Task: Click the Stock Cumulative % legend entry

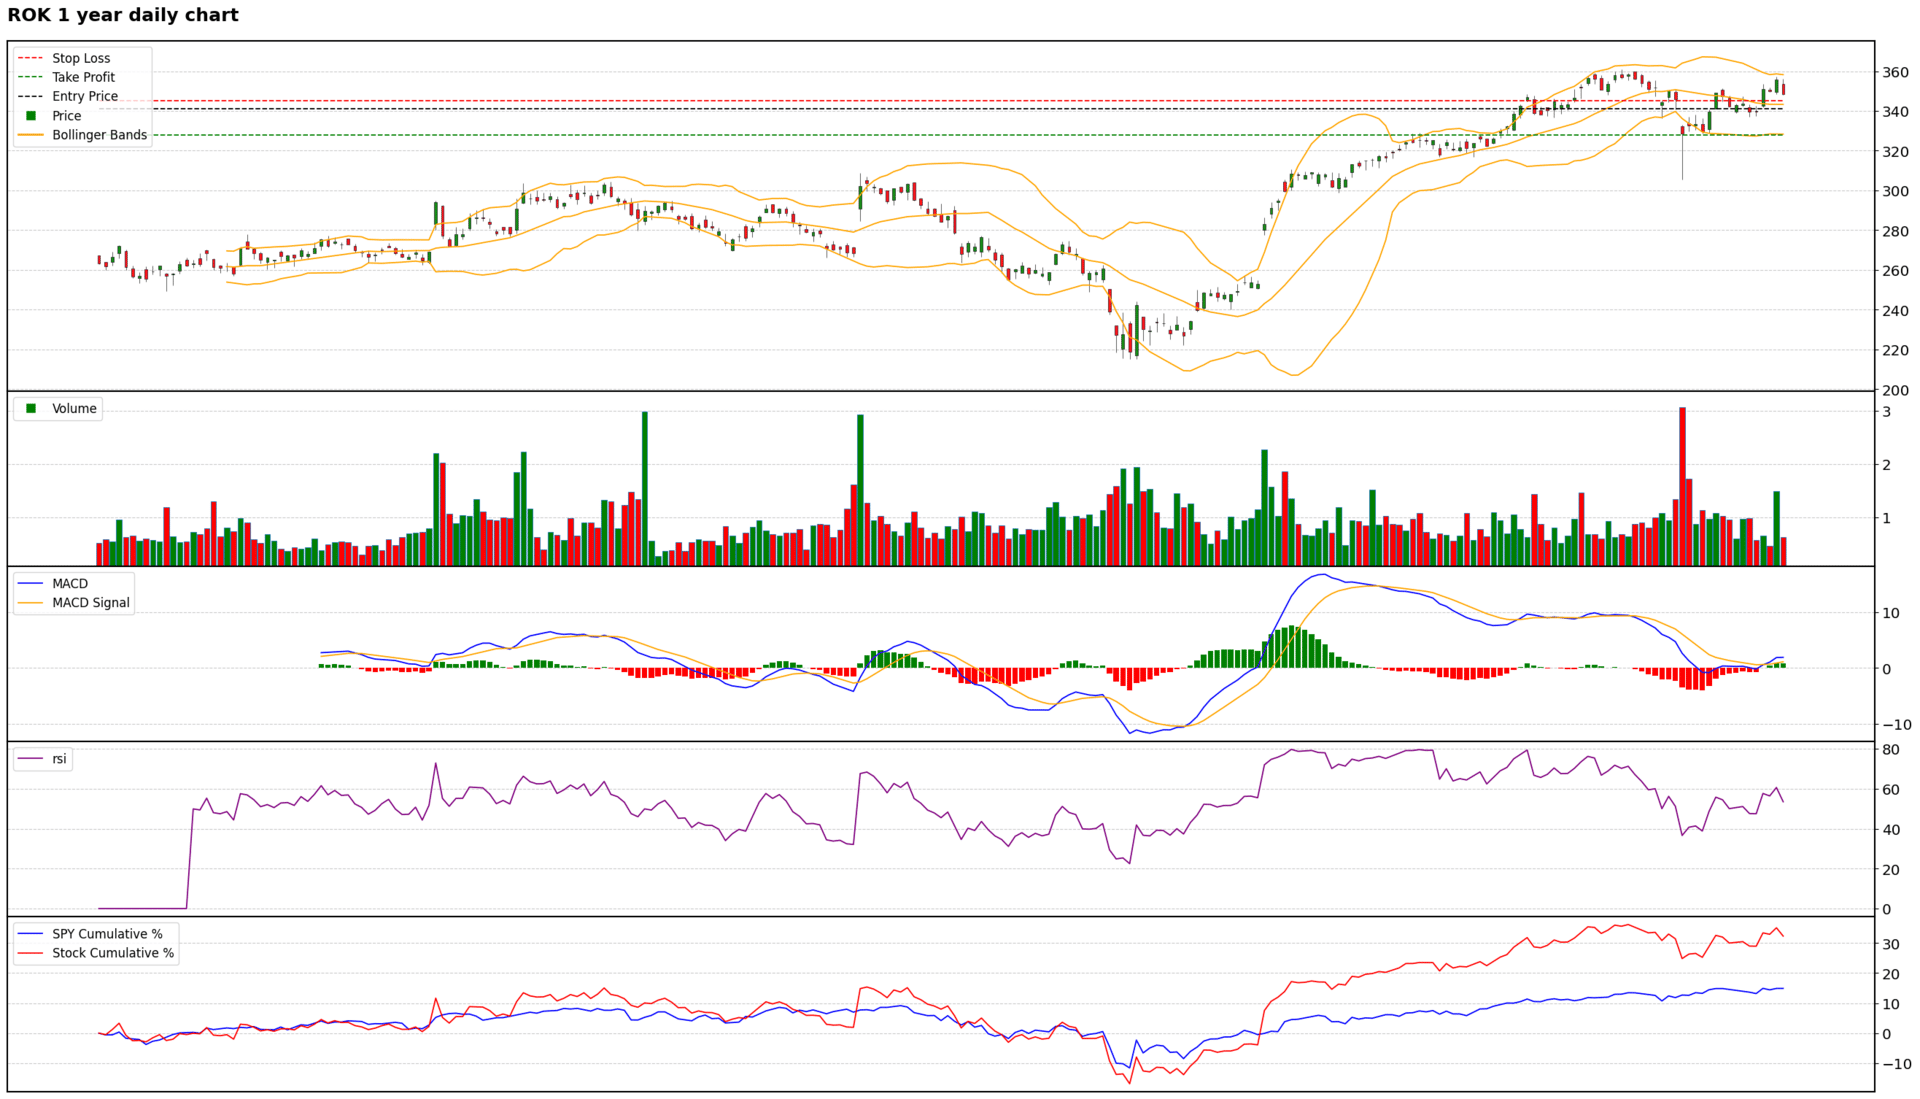Action: [113, 953]
